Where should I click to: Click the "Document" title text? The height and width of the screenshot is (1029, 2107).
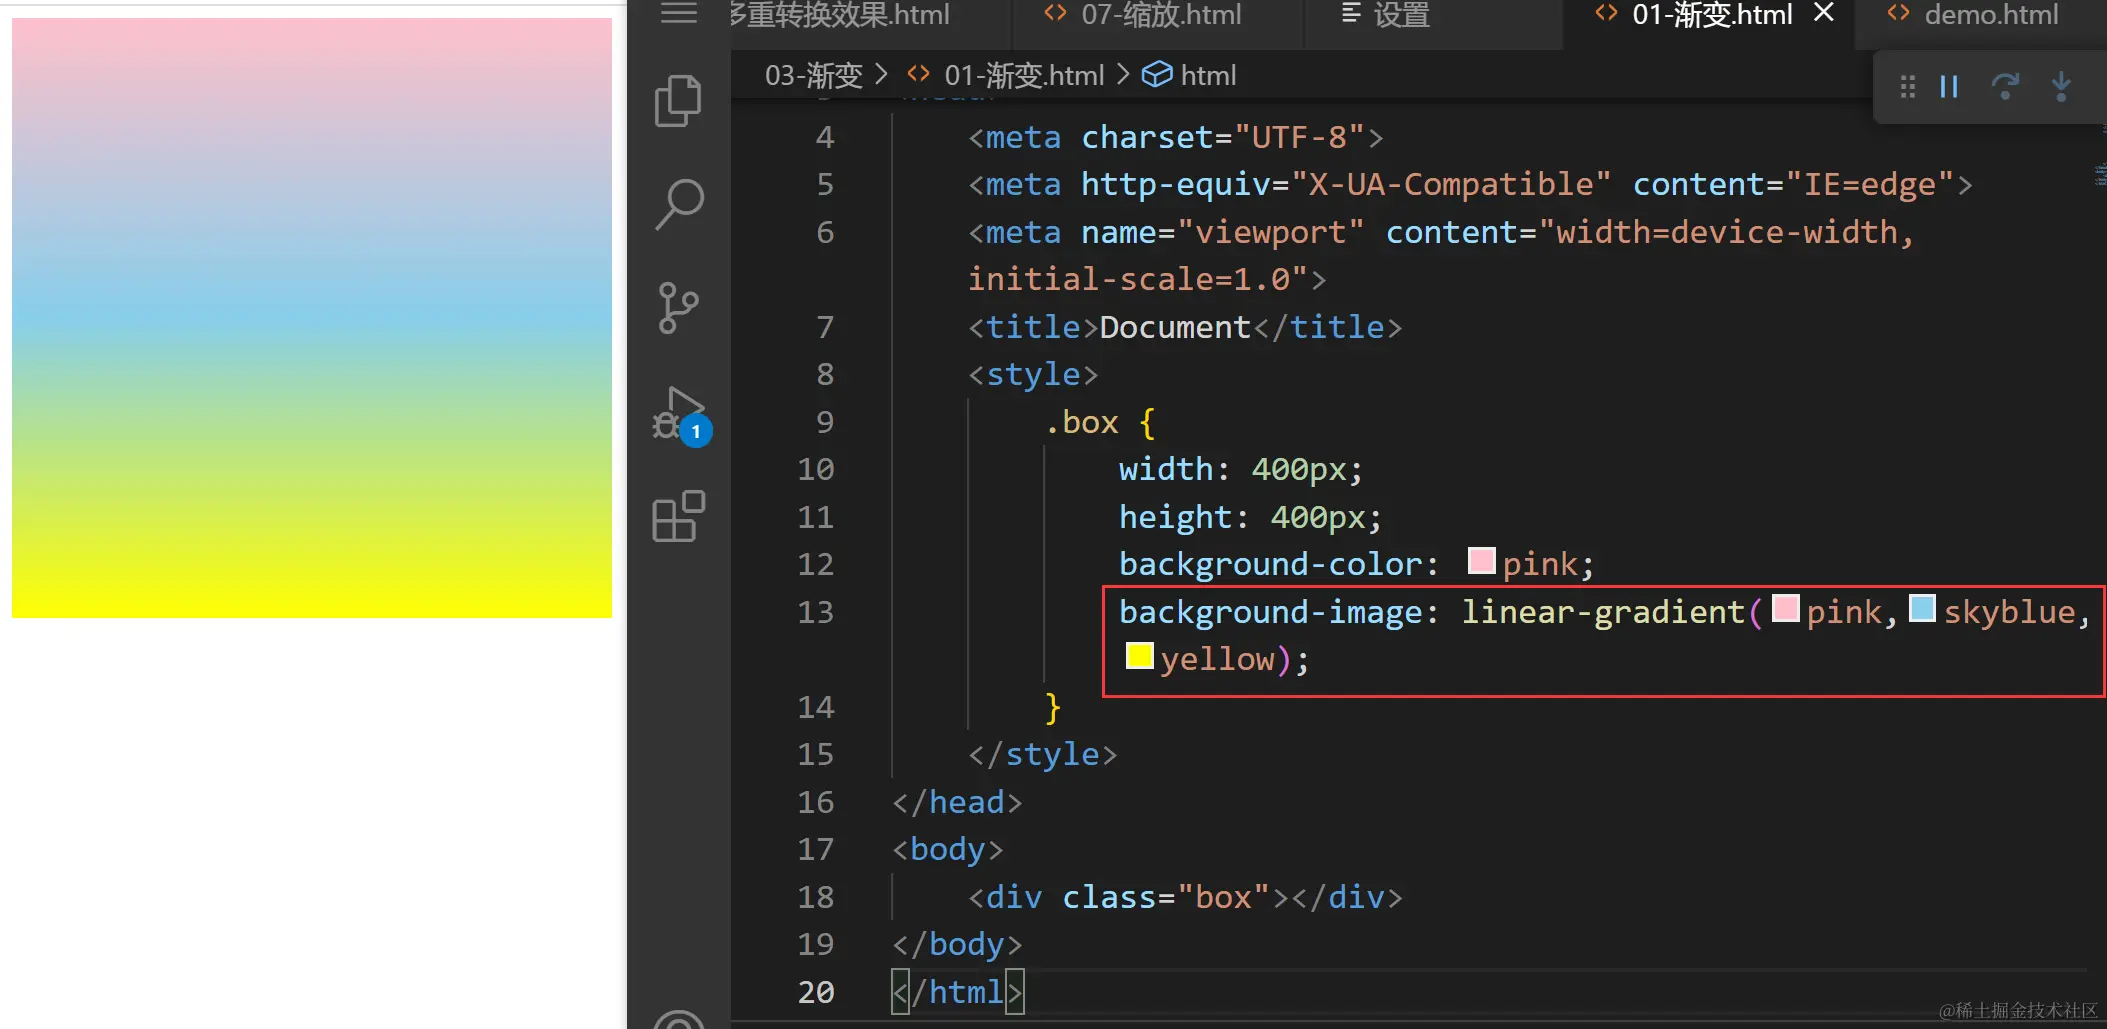click(x=1175, y=327)
